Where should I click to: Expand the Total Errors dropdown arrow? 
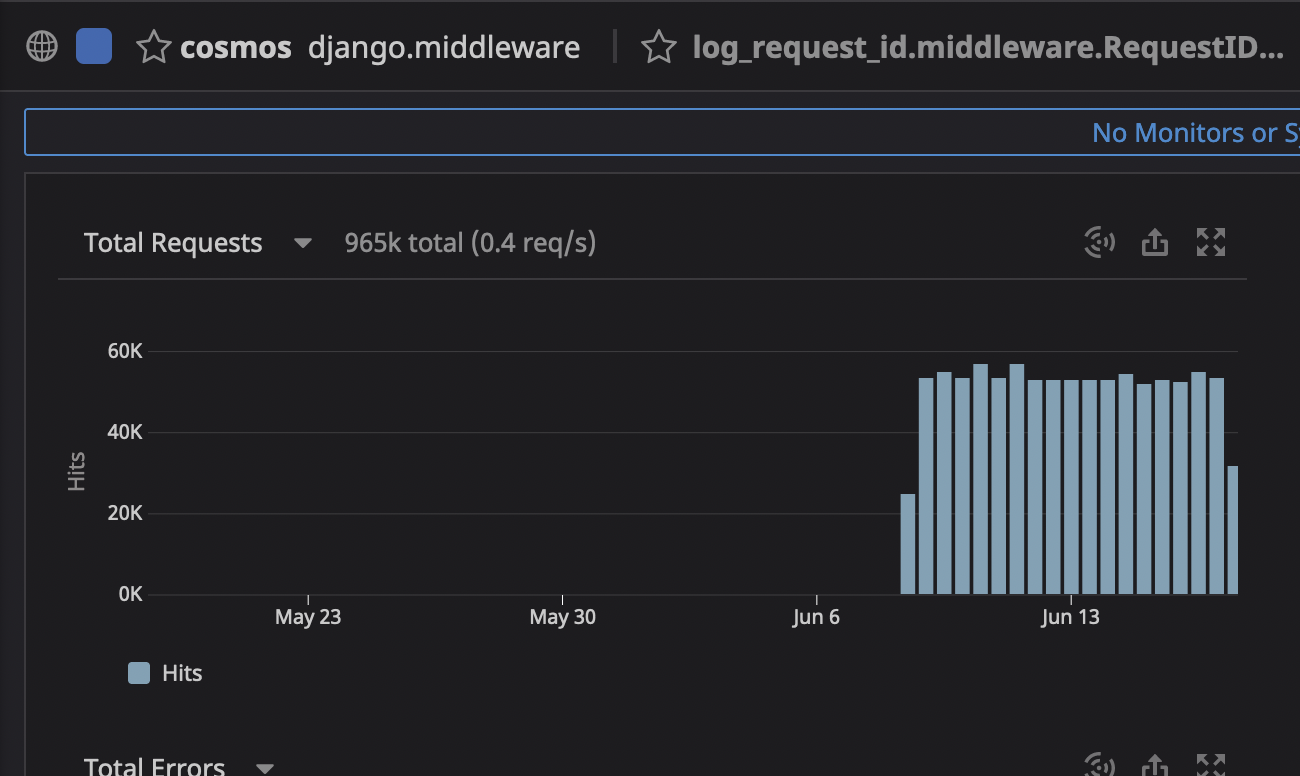pos(264,768)
